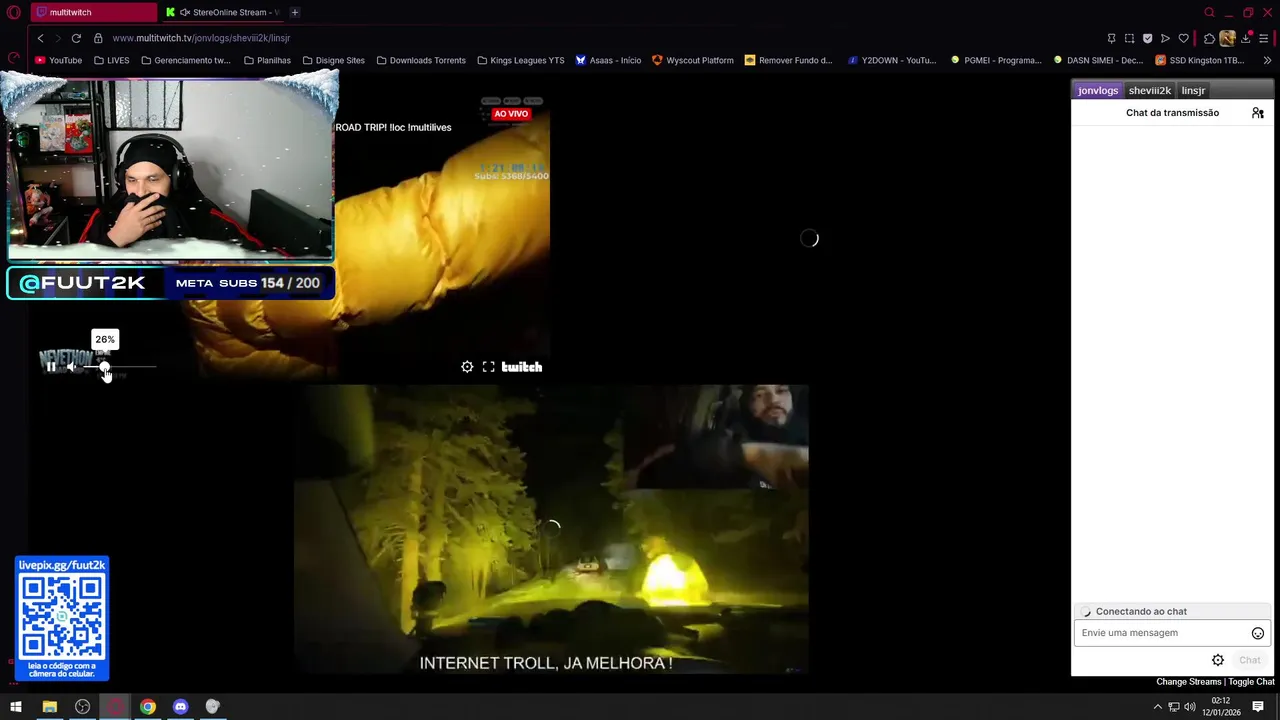The image size is (1280, 720).
Task: Open system tray volume speaker icon
Action: (1190, 707)
